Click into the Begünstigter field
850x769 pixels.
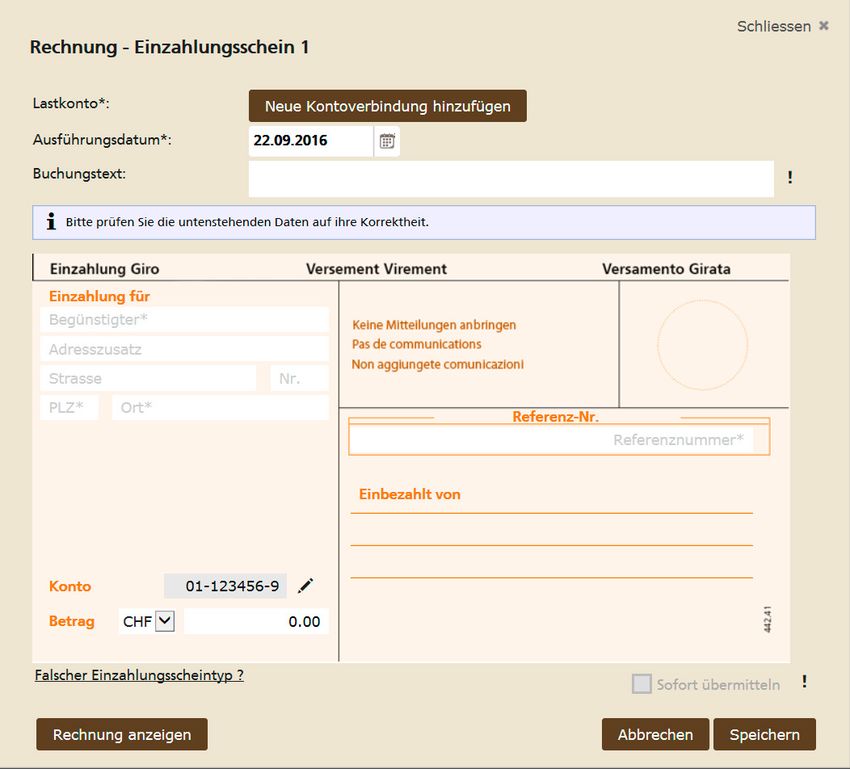pos(185,320)
